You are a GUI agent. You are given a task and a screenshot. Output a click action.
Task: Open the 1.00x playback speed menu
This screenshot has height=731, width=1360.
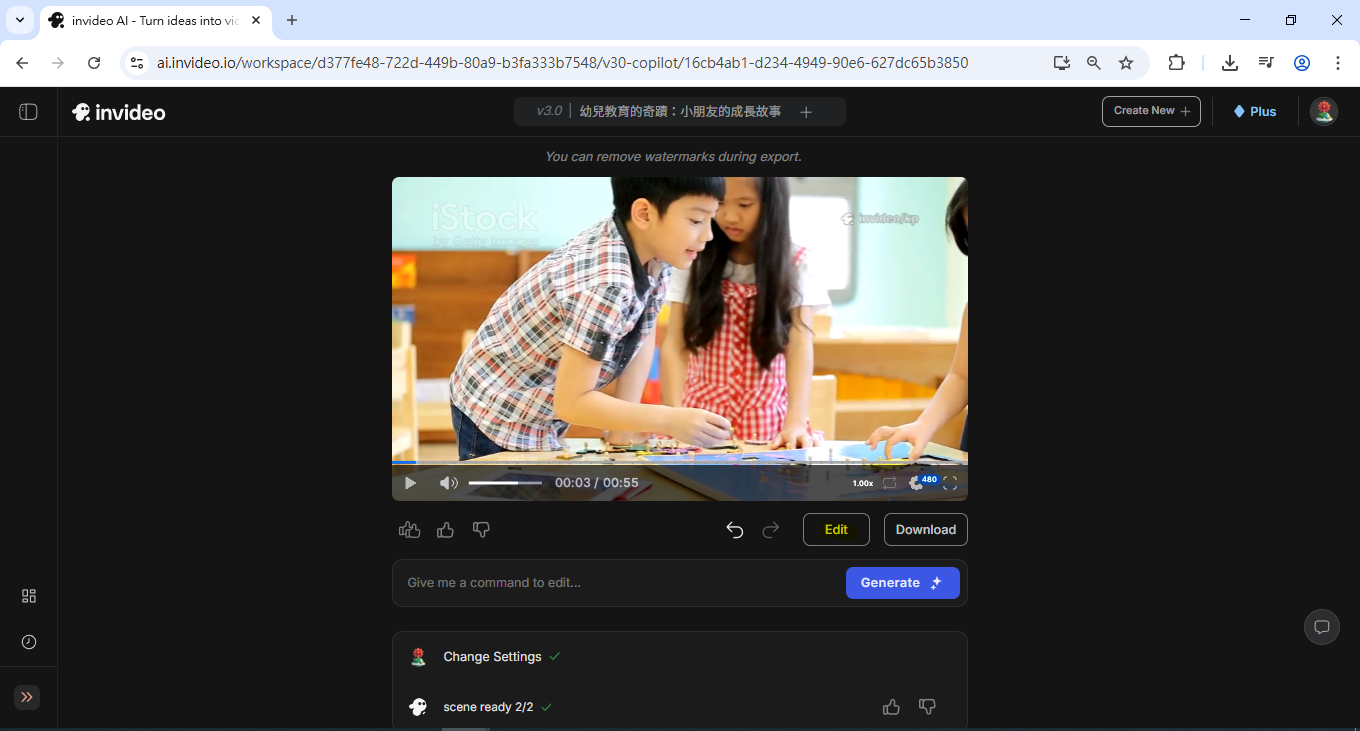point(862,483)
